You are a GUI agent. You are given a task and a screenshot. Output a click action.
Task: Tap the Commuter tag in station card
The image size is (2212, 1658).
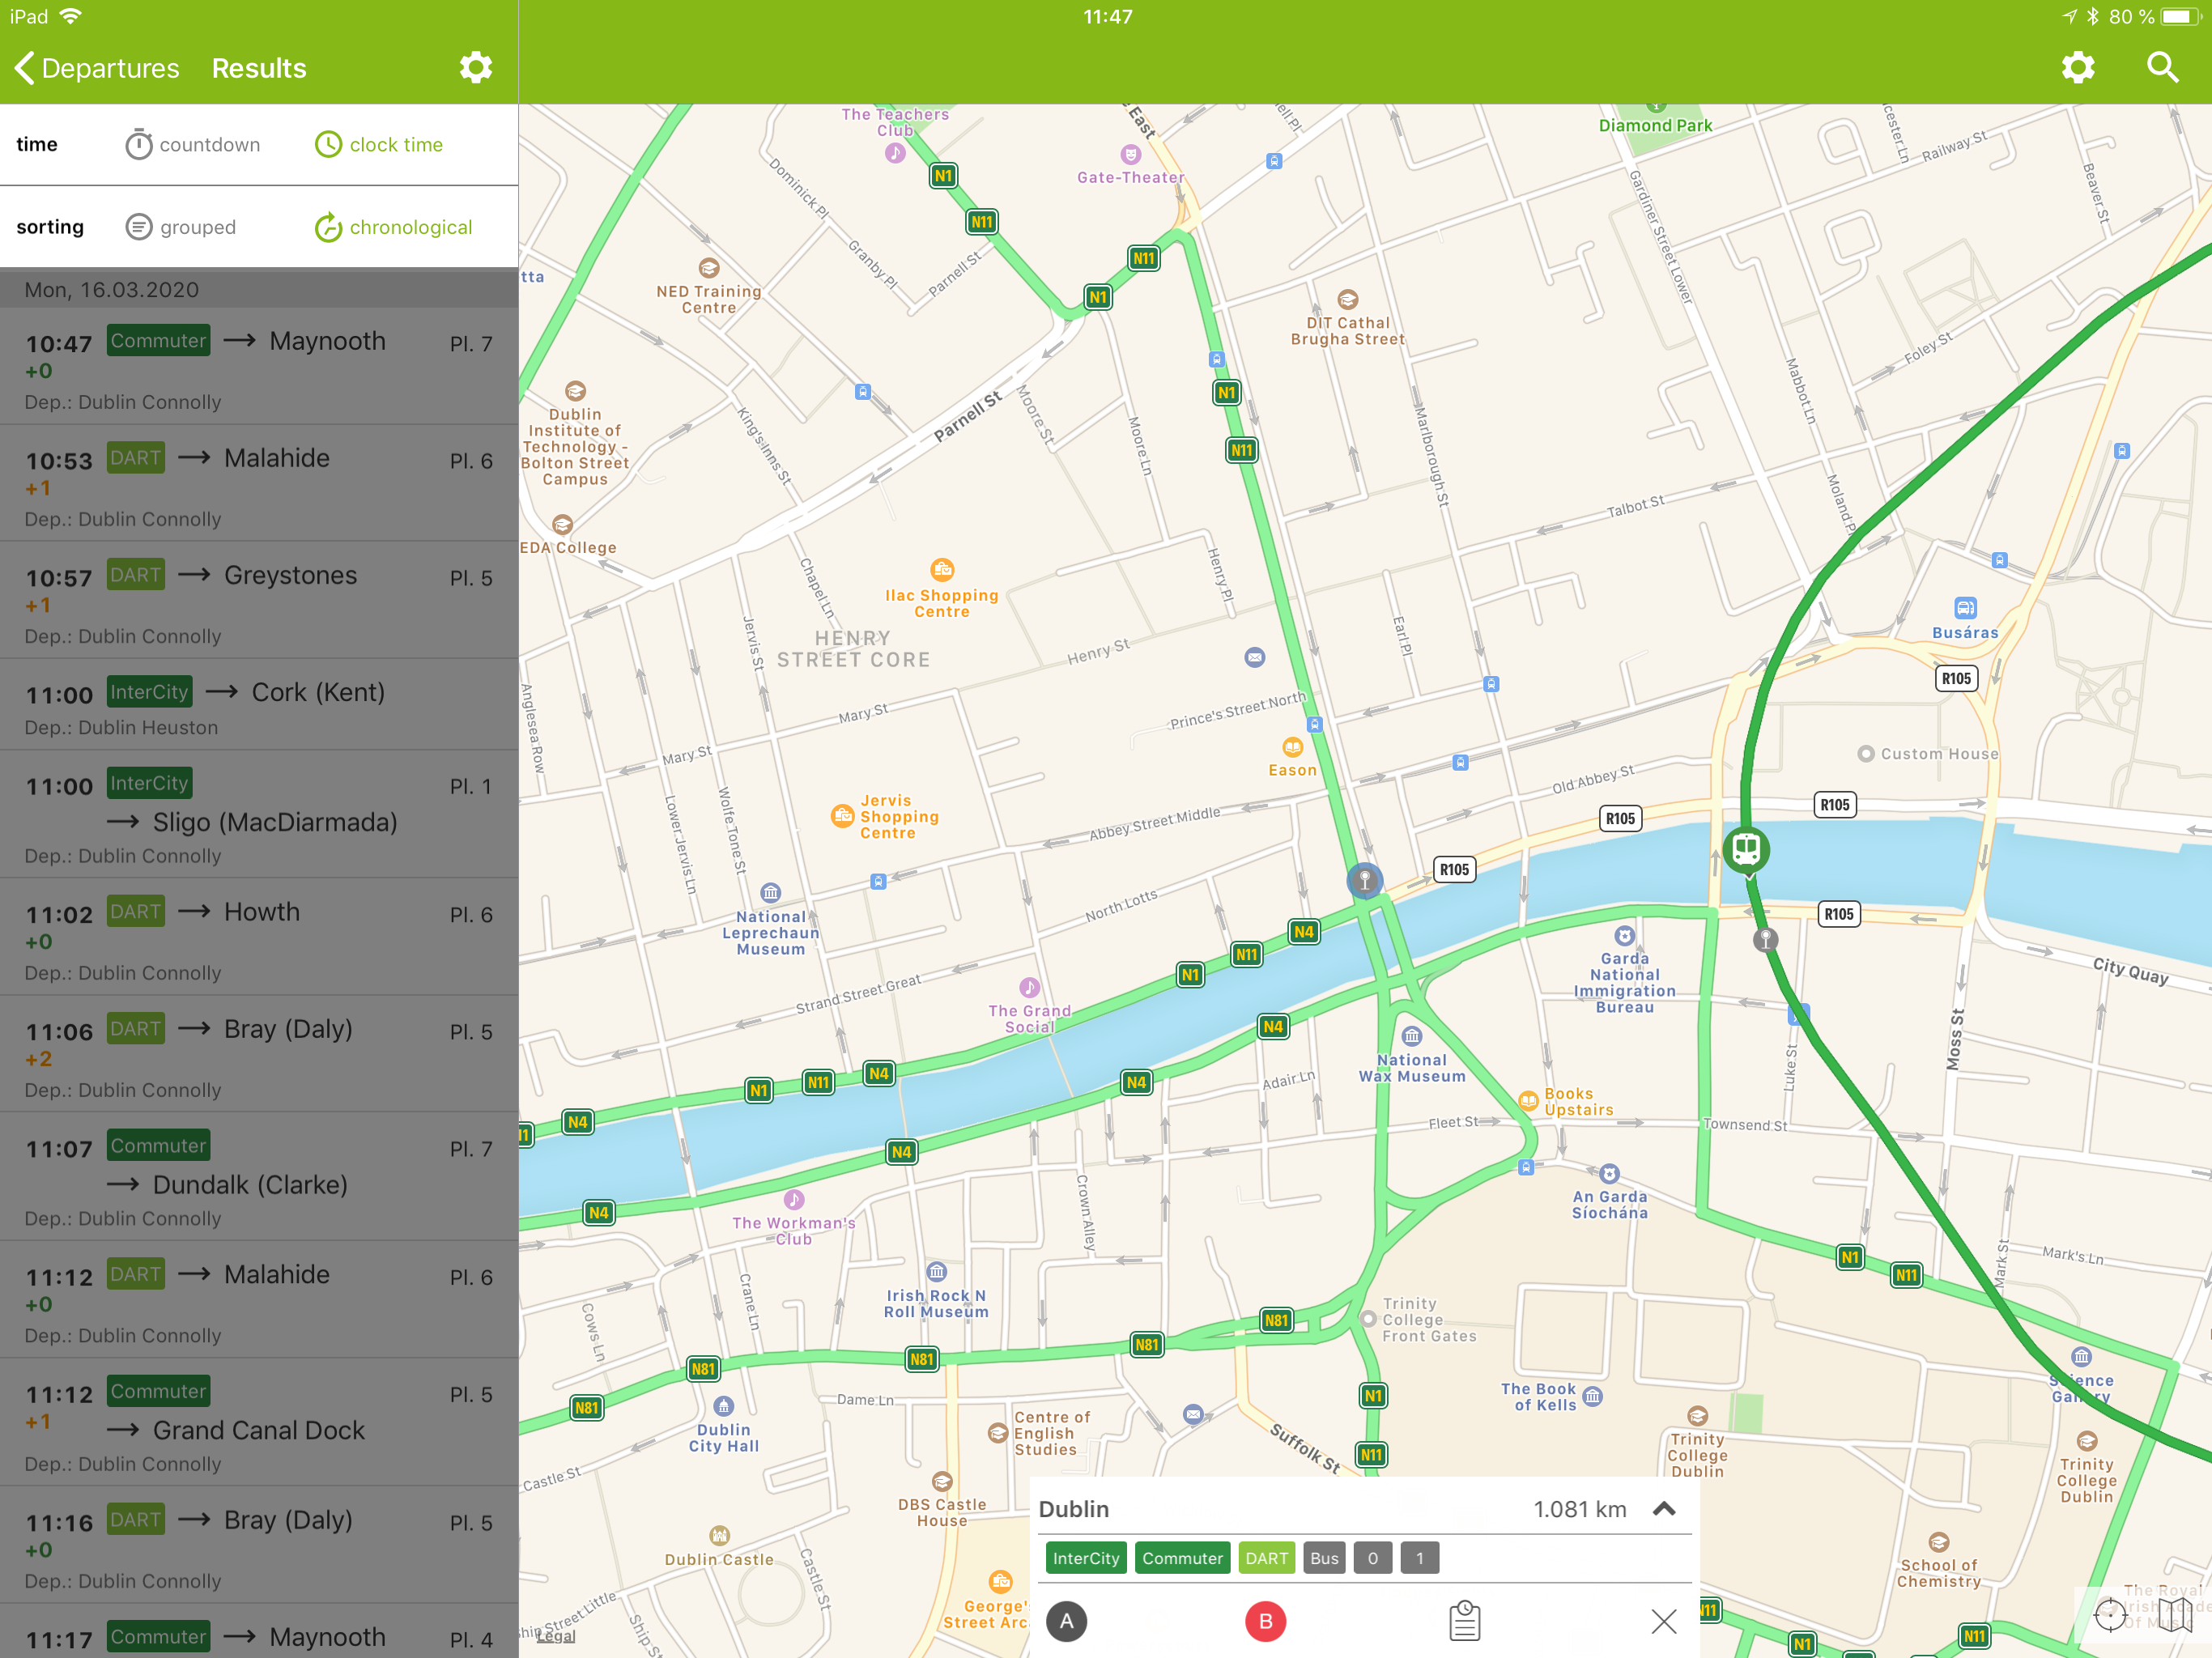(x=1182, y=1558)
